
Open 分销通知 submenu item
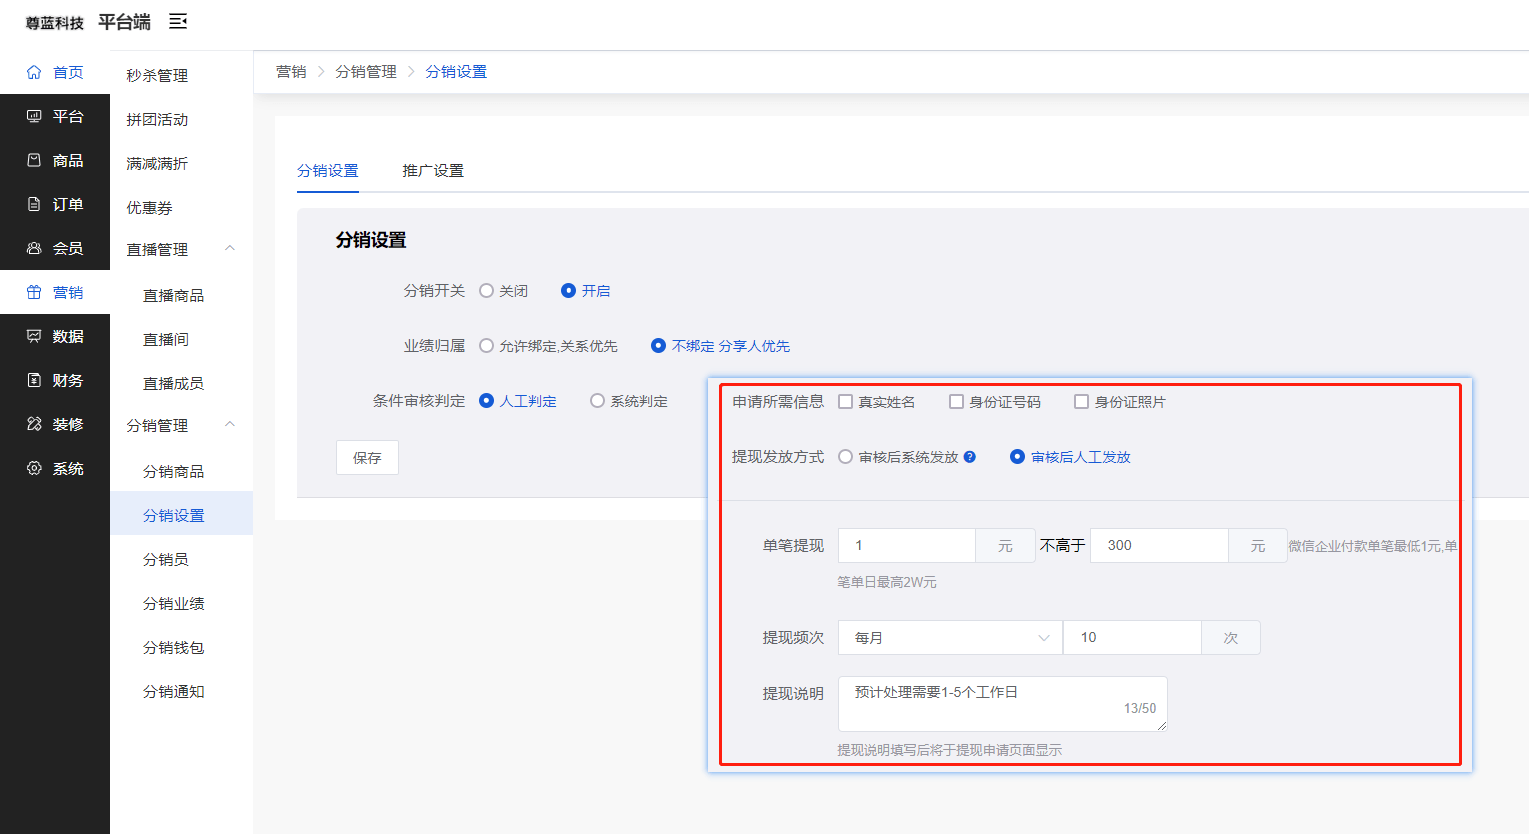[x=181, y=691]
